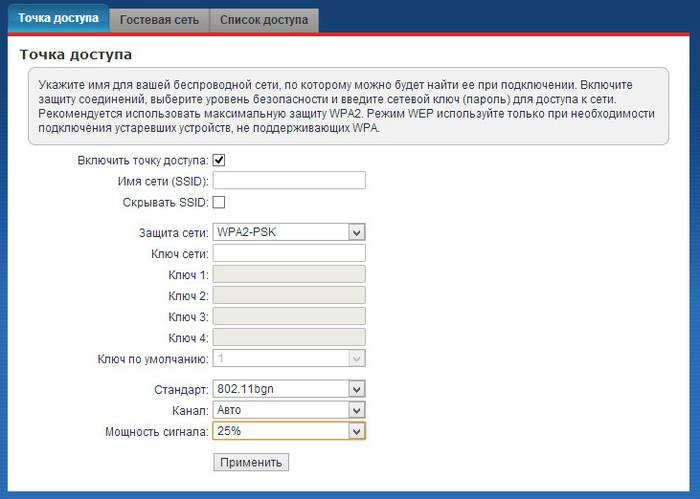This screenshot has width=700, height=499.
Task: Click the Ключ 2 field
Action: [289, 296]
